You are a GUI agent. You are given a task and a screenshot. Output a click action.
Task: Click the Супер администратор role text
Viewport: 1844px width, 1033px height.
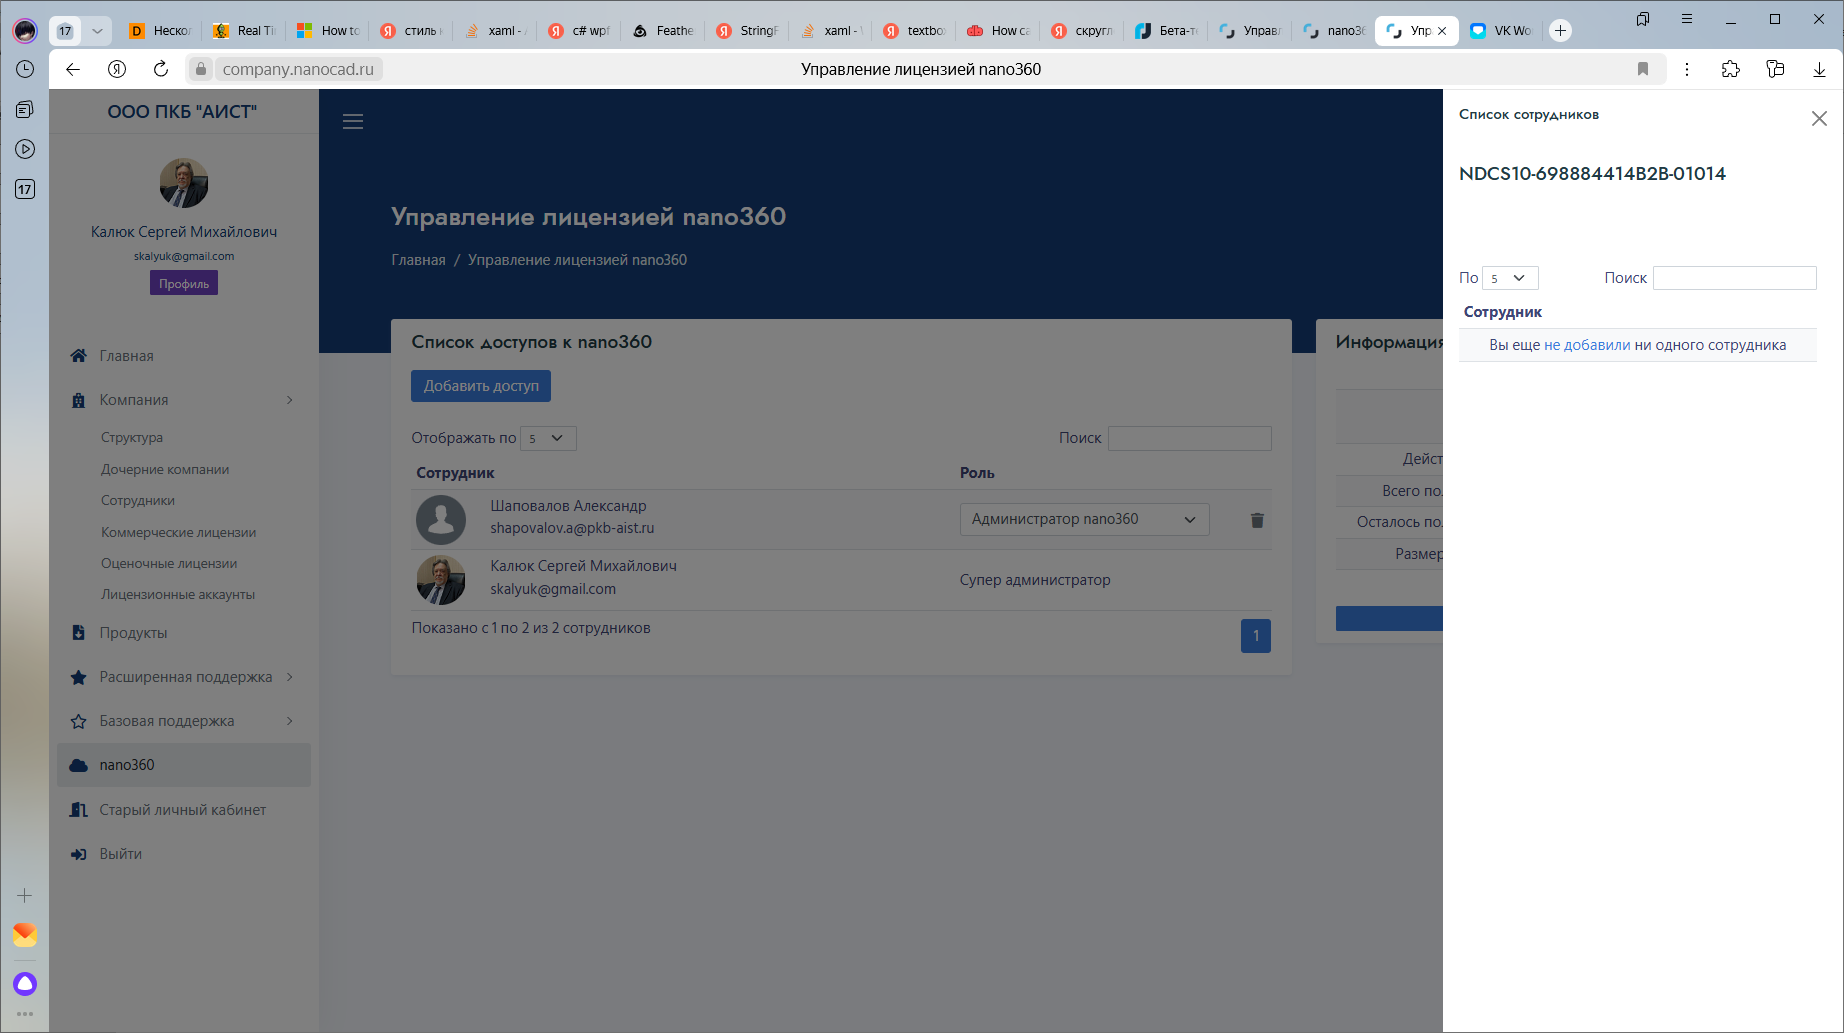point(1035,580)
